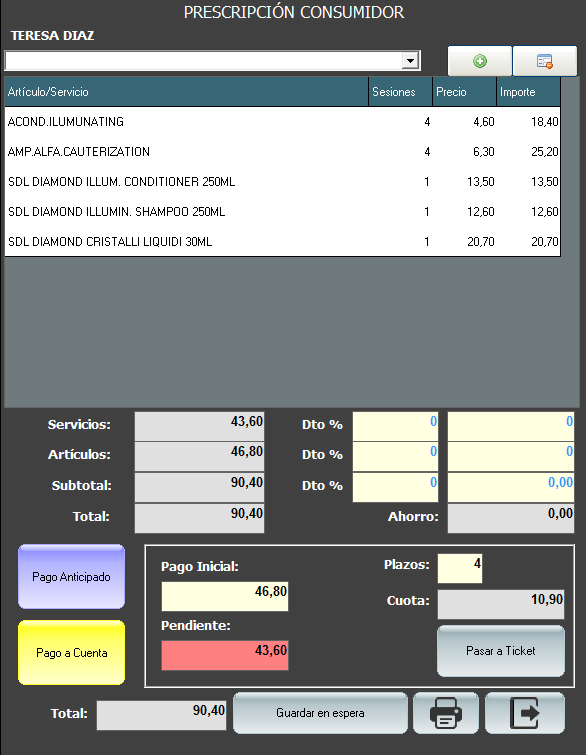This screenshot has height=755, width=586.
Task: Click the Plazos input field
Action: tap(460, 568)
